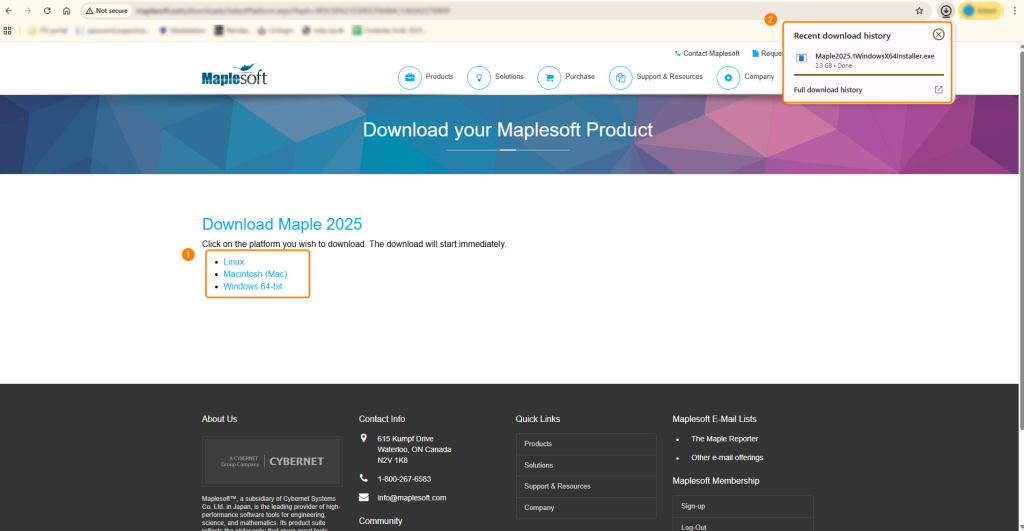Click the Purchase shopping cart icon
Viewport: 1024px width, 531px height.
click(x=548, y=77)
